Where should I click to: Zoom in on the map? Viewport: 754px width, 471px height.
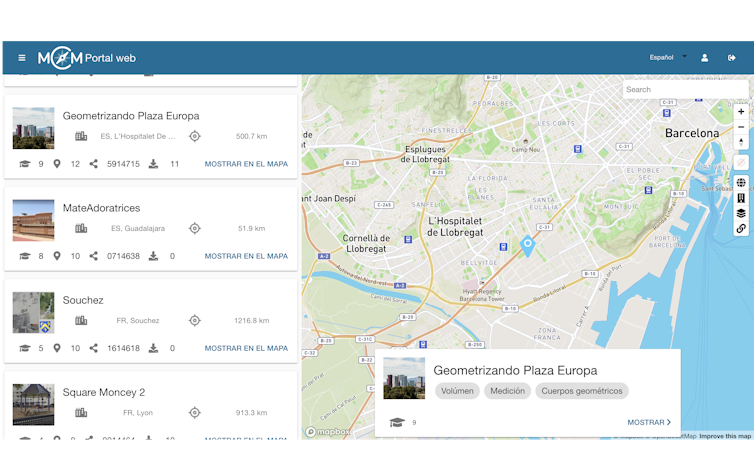click(741, 112)
